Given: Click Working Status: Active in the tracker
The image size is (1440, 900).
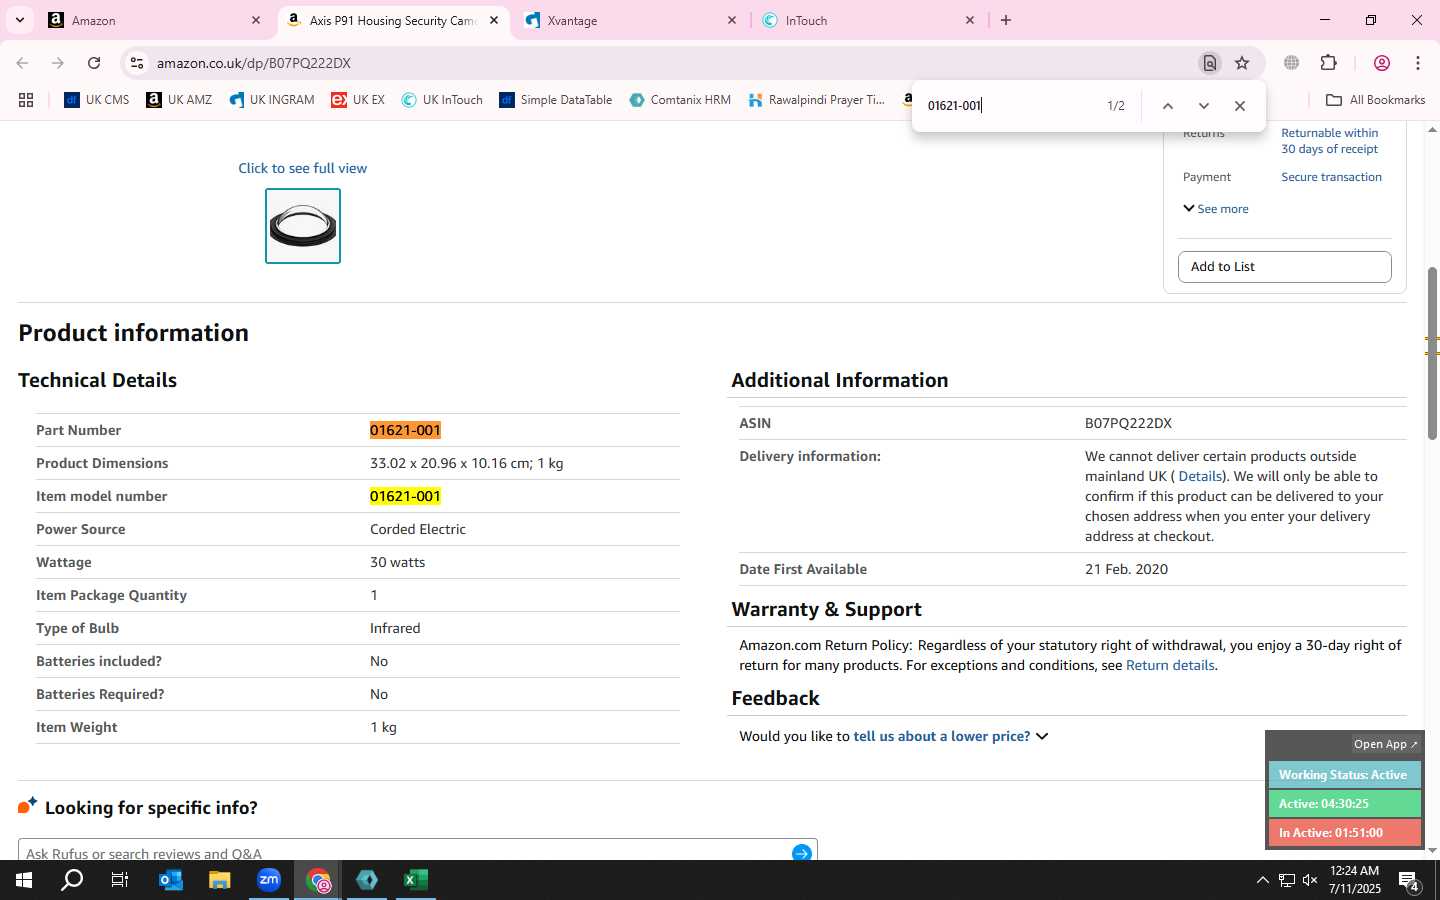Looking at the screenshot, I should [x=1343, y=775].
